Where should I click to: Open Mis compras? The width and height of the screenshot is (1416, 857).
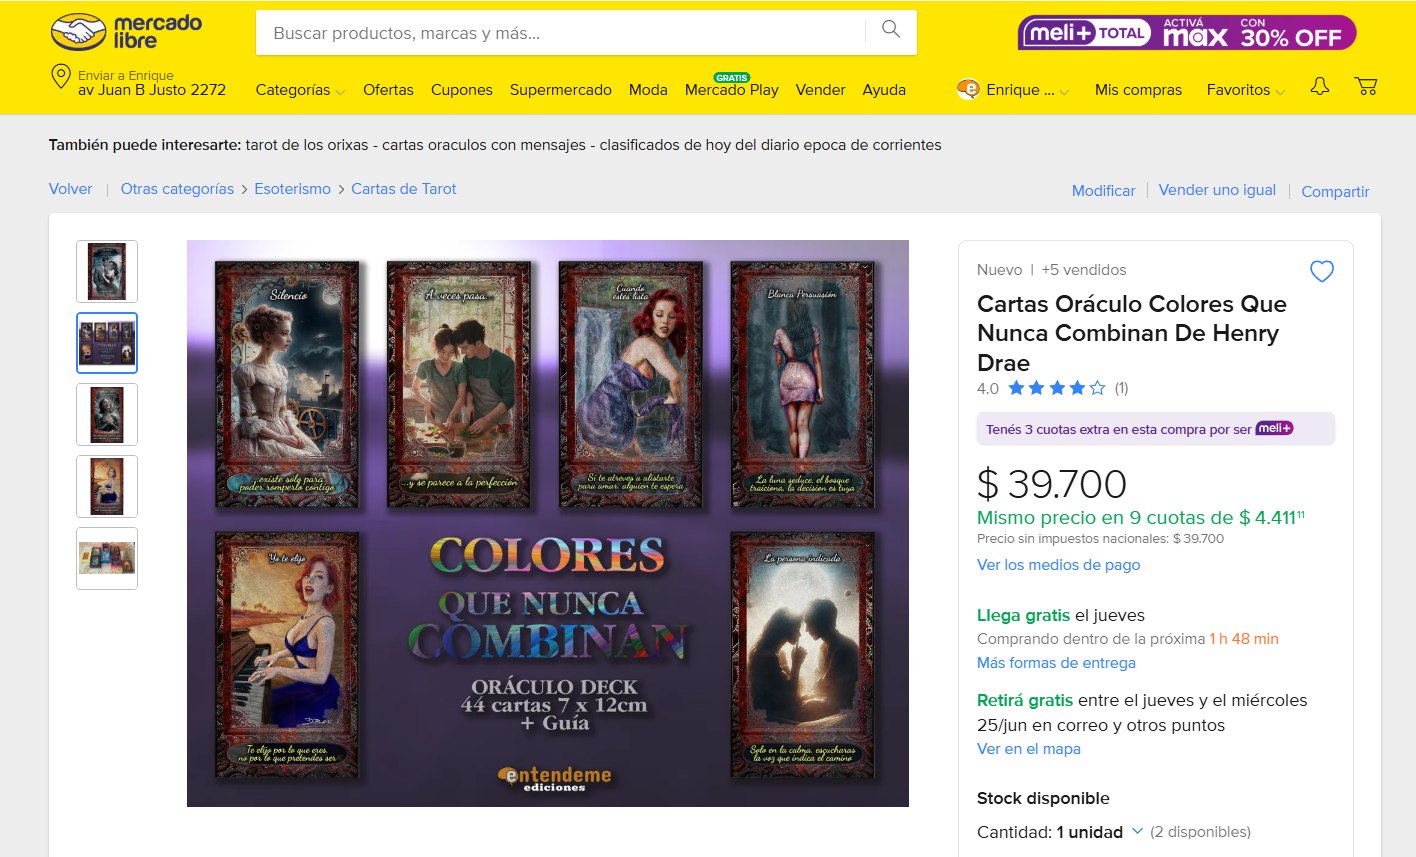pyautogui.click(x=1138, y=90)
